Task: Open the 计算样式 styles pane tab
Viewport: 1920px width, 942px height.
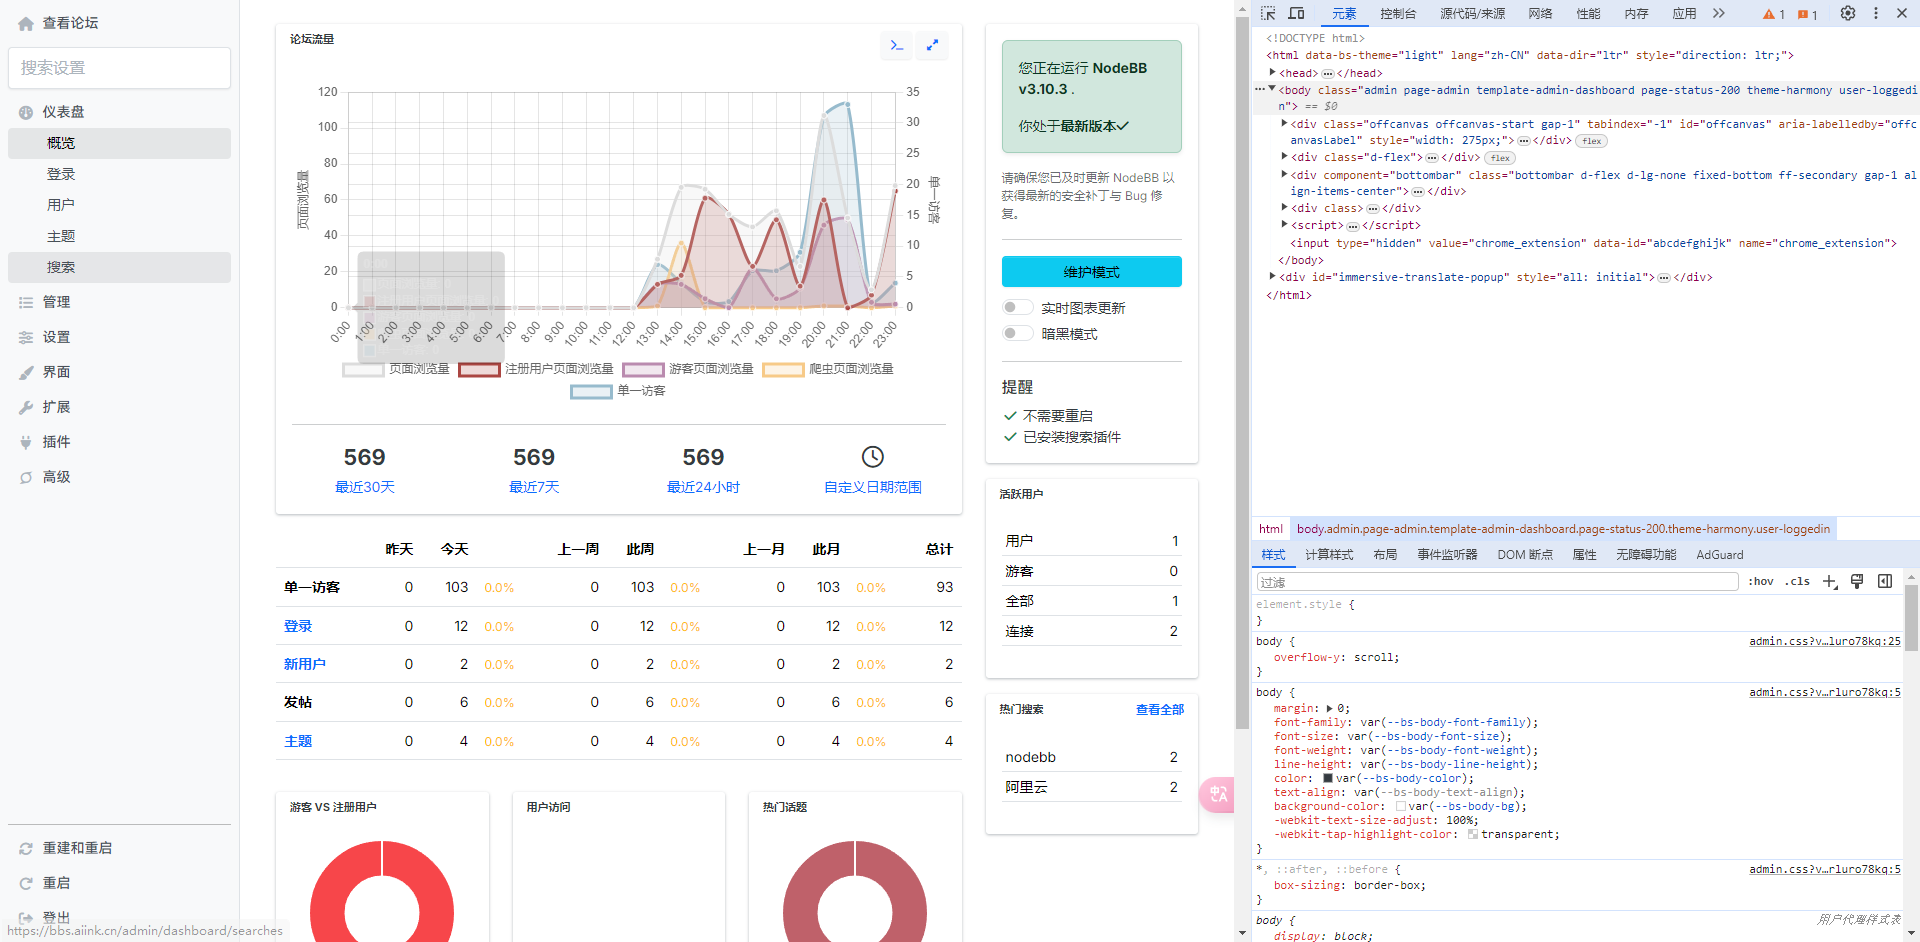Action: (1329, 555)
